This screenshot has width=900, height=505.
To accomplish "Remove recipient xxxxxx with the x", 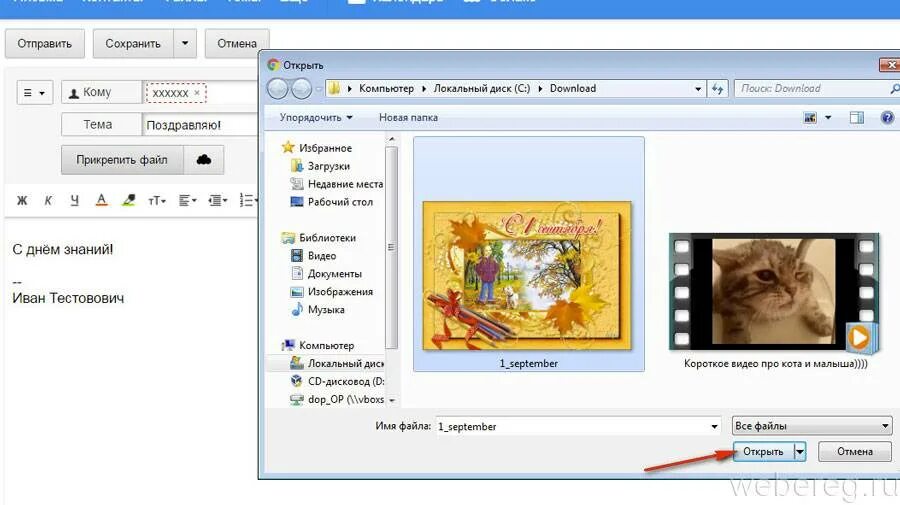I will tap(197, 92).
